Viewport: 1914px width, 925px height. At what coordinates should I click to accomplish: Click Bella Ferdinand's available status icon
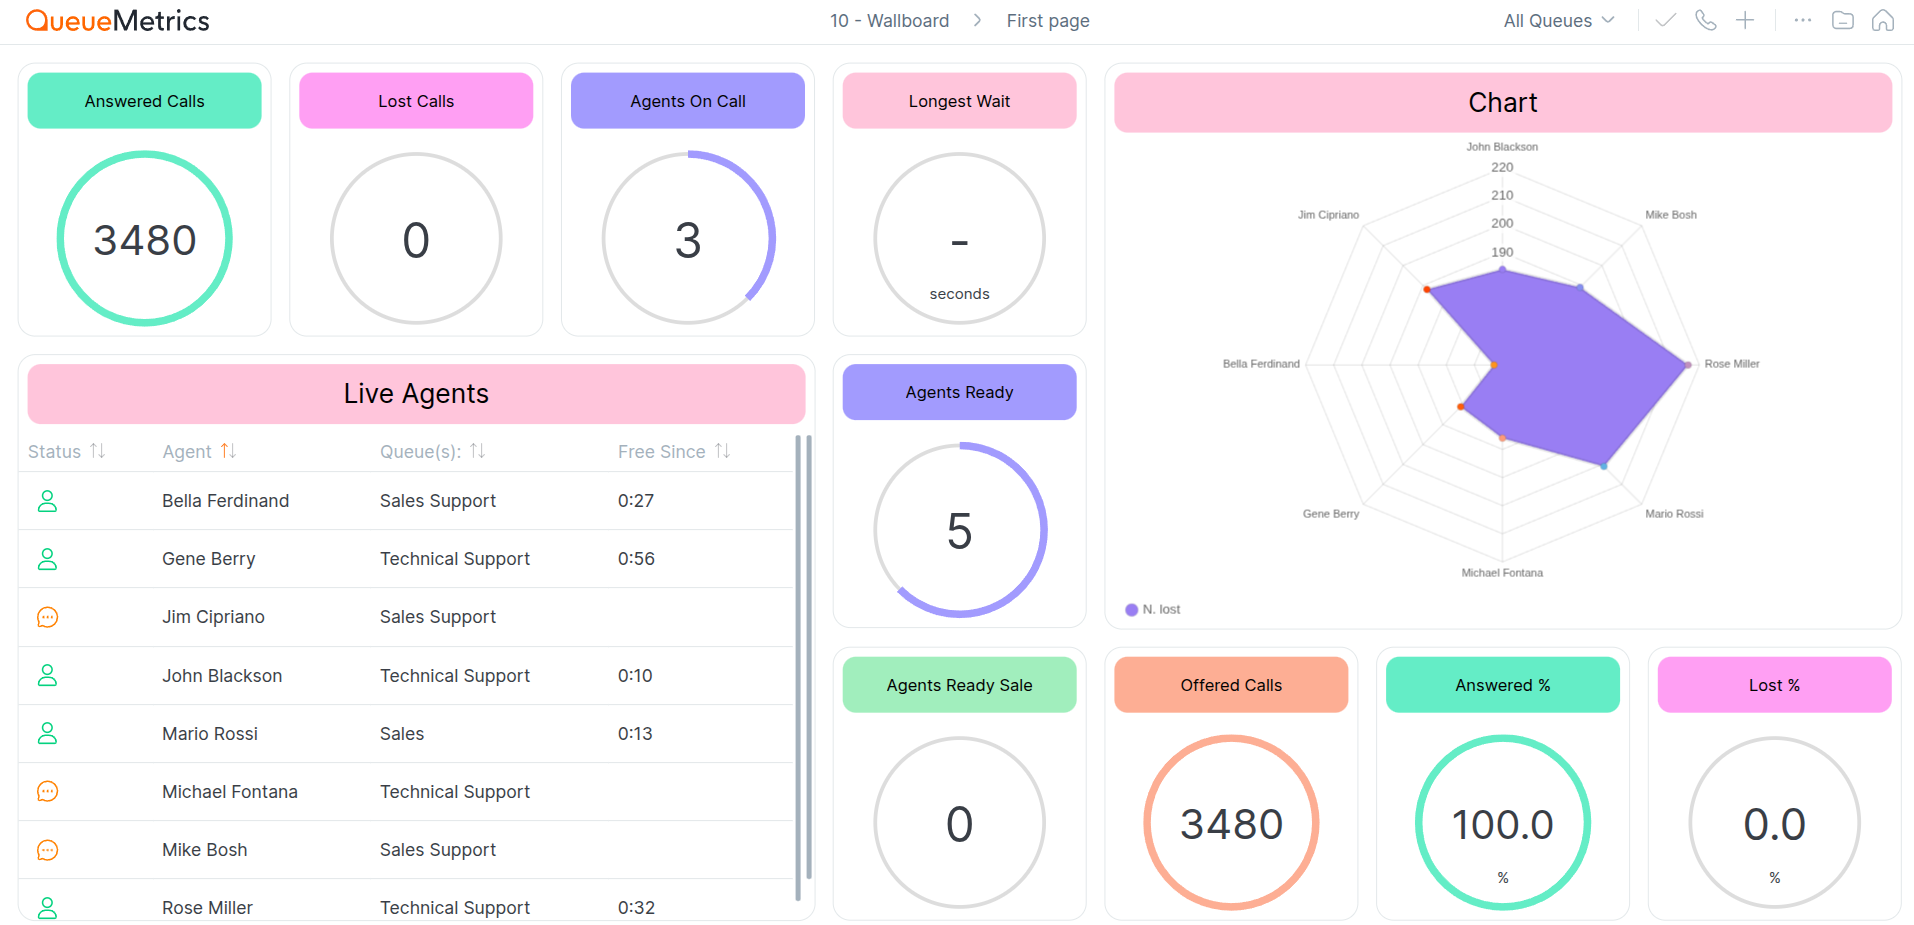click(x=47, y=501)
